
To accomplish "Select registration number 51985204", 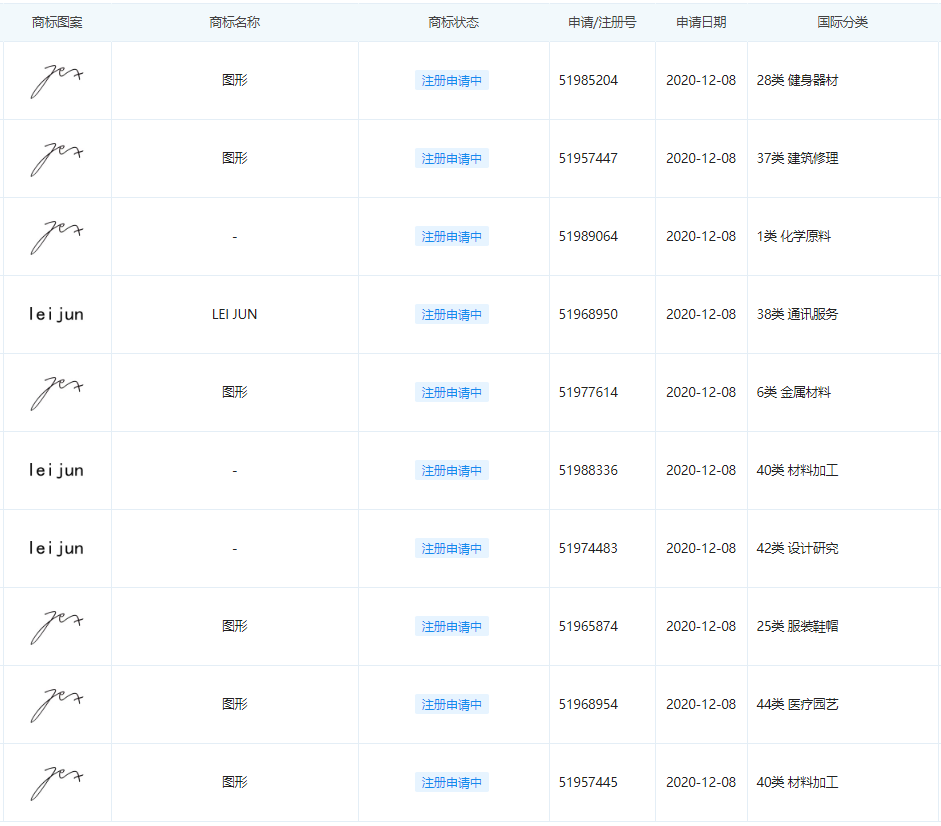I will click(588, 80).
